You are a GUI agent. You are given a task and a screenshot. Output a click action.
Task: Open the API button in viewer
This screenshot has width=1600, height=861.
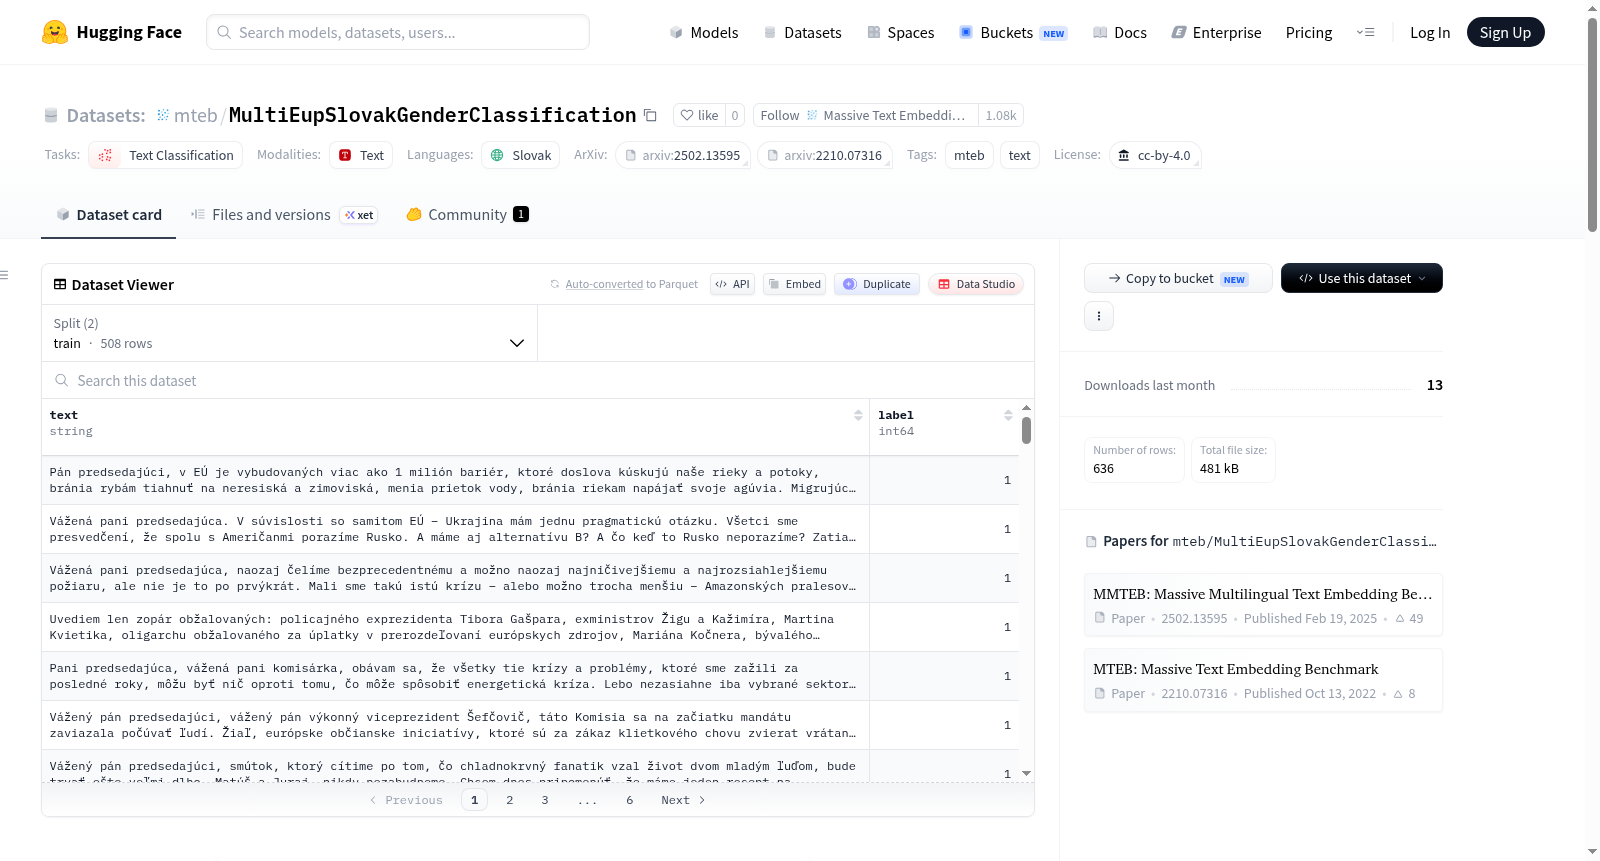pyautogui.click(x=732, y=284)
